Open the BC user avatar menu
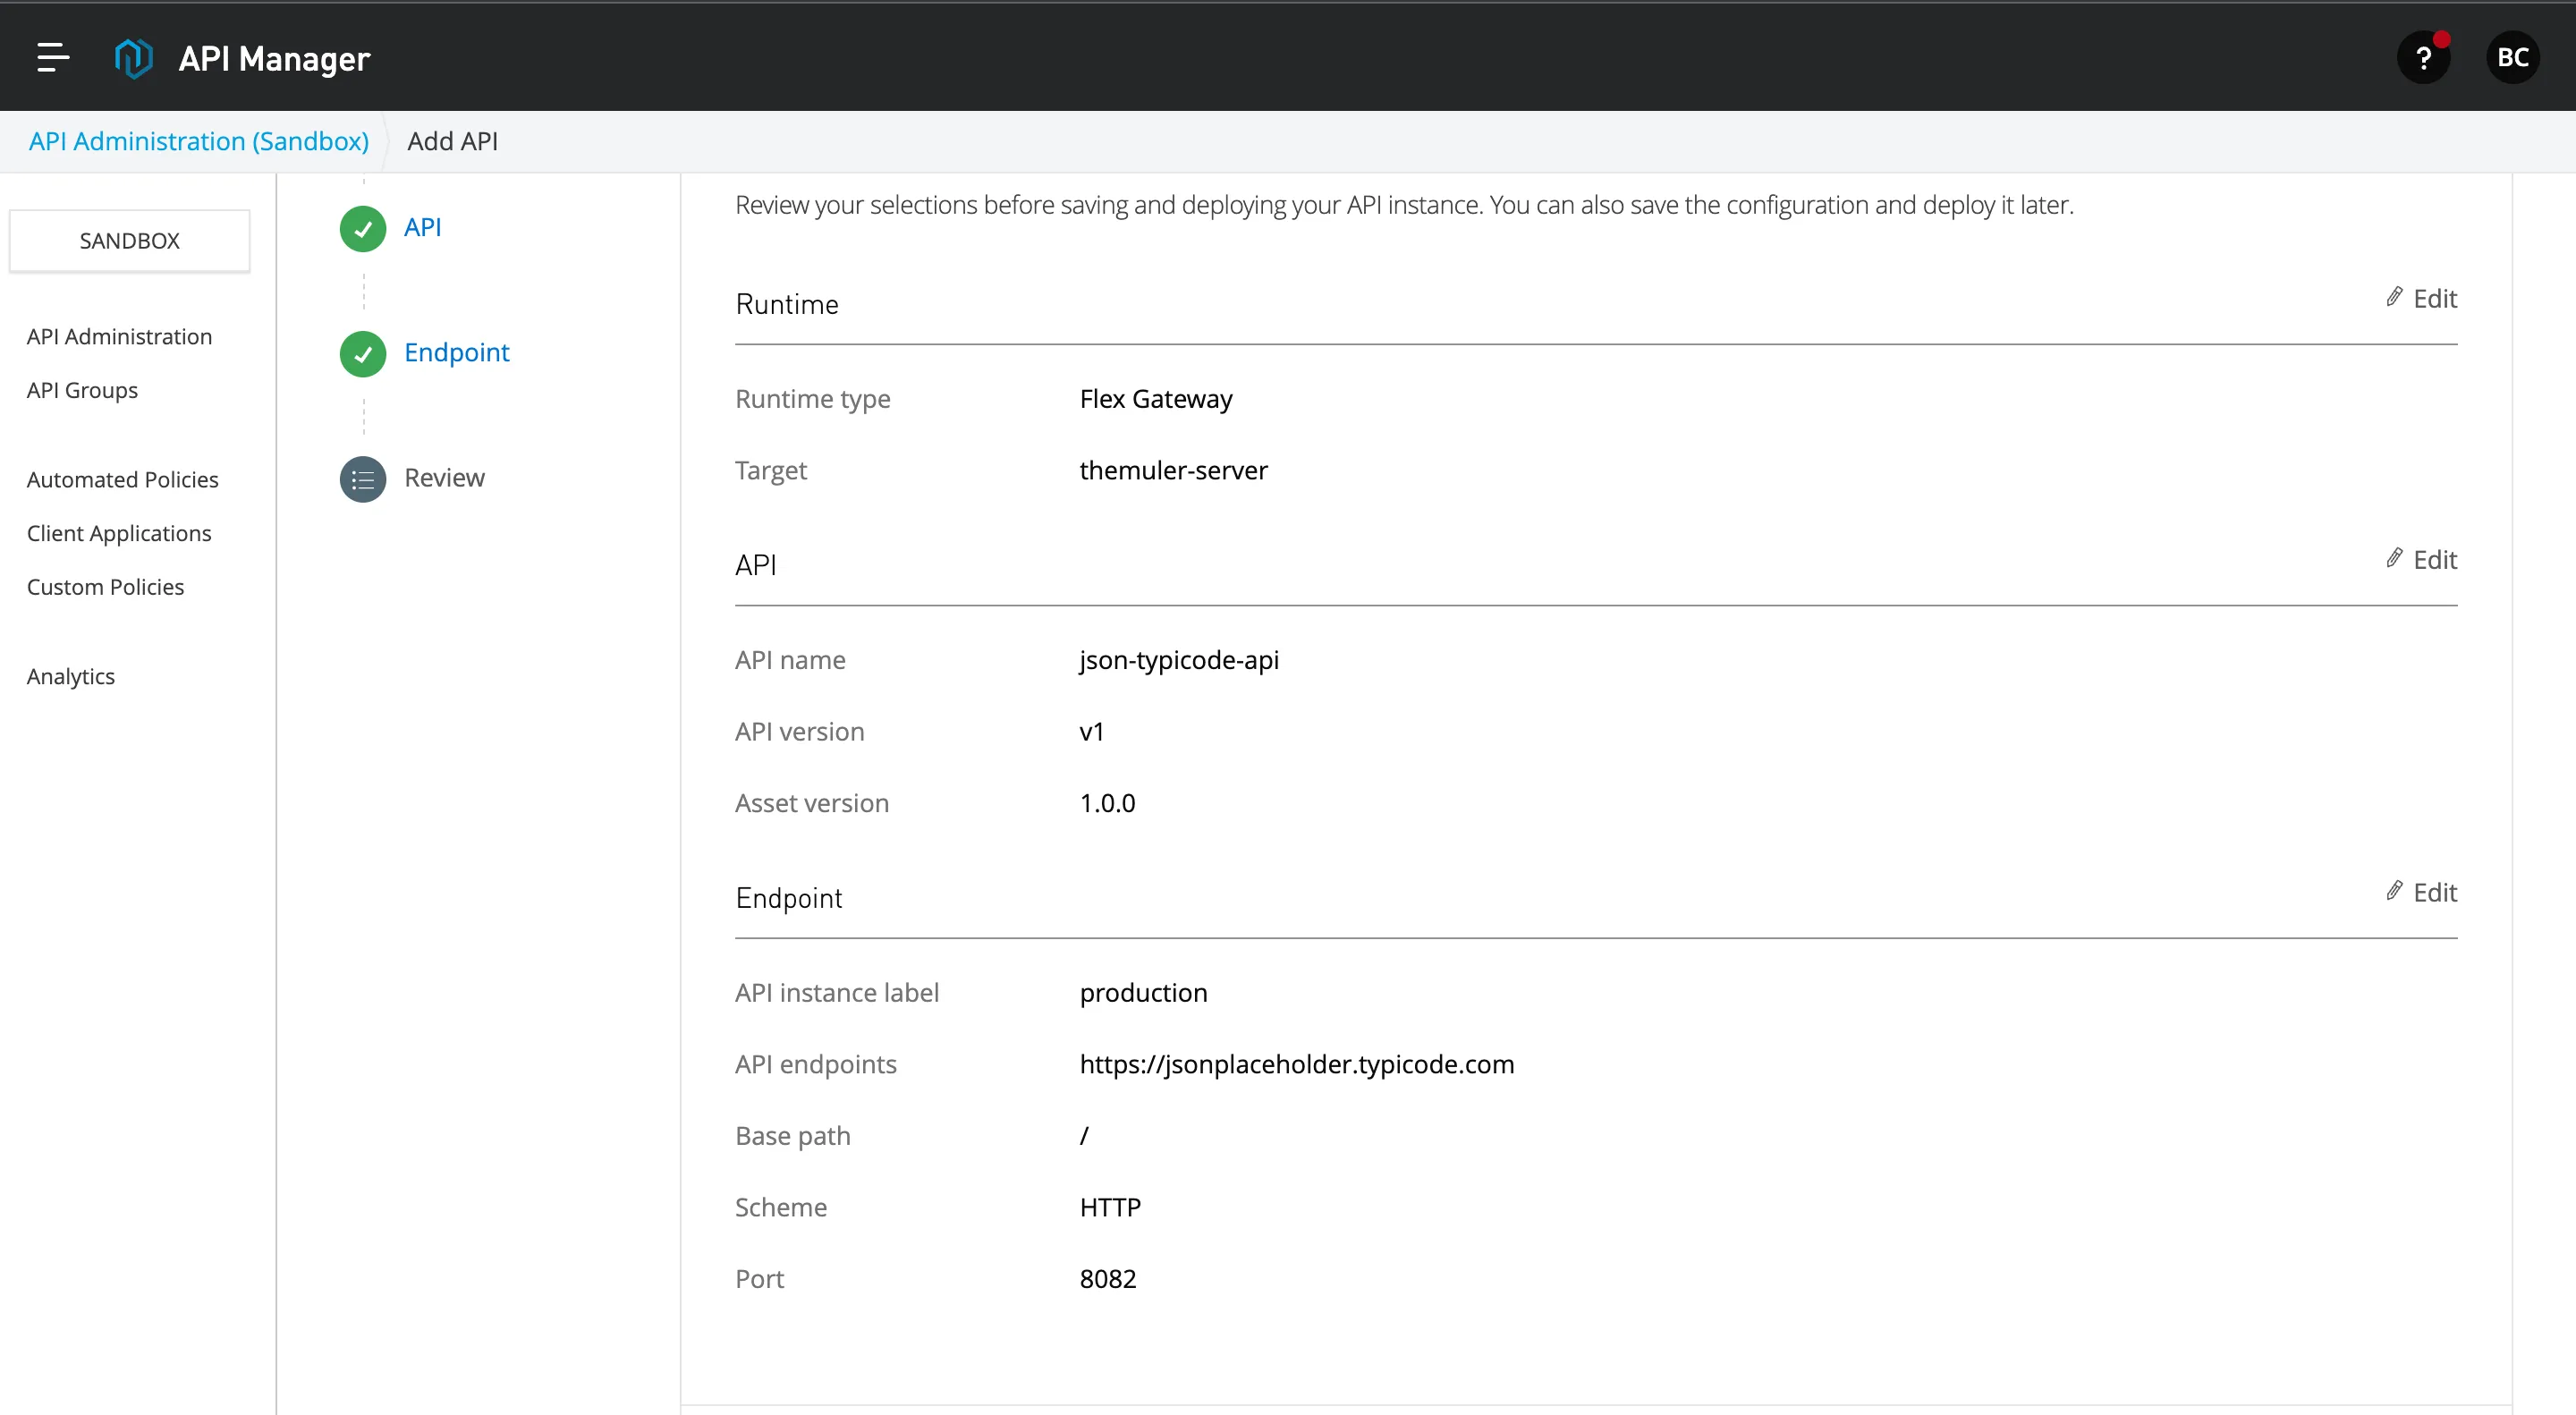 tap(2512, 58)
